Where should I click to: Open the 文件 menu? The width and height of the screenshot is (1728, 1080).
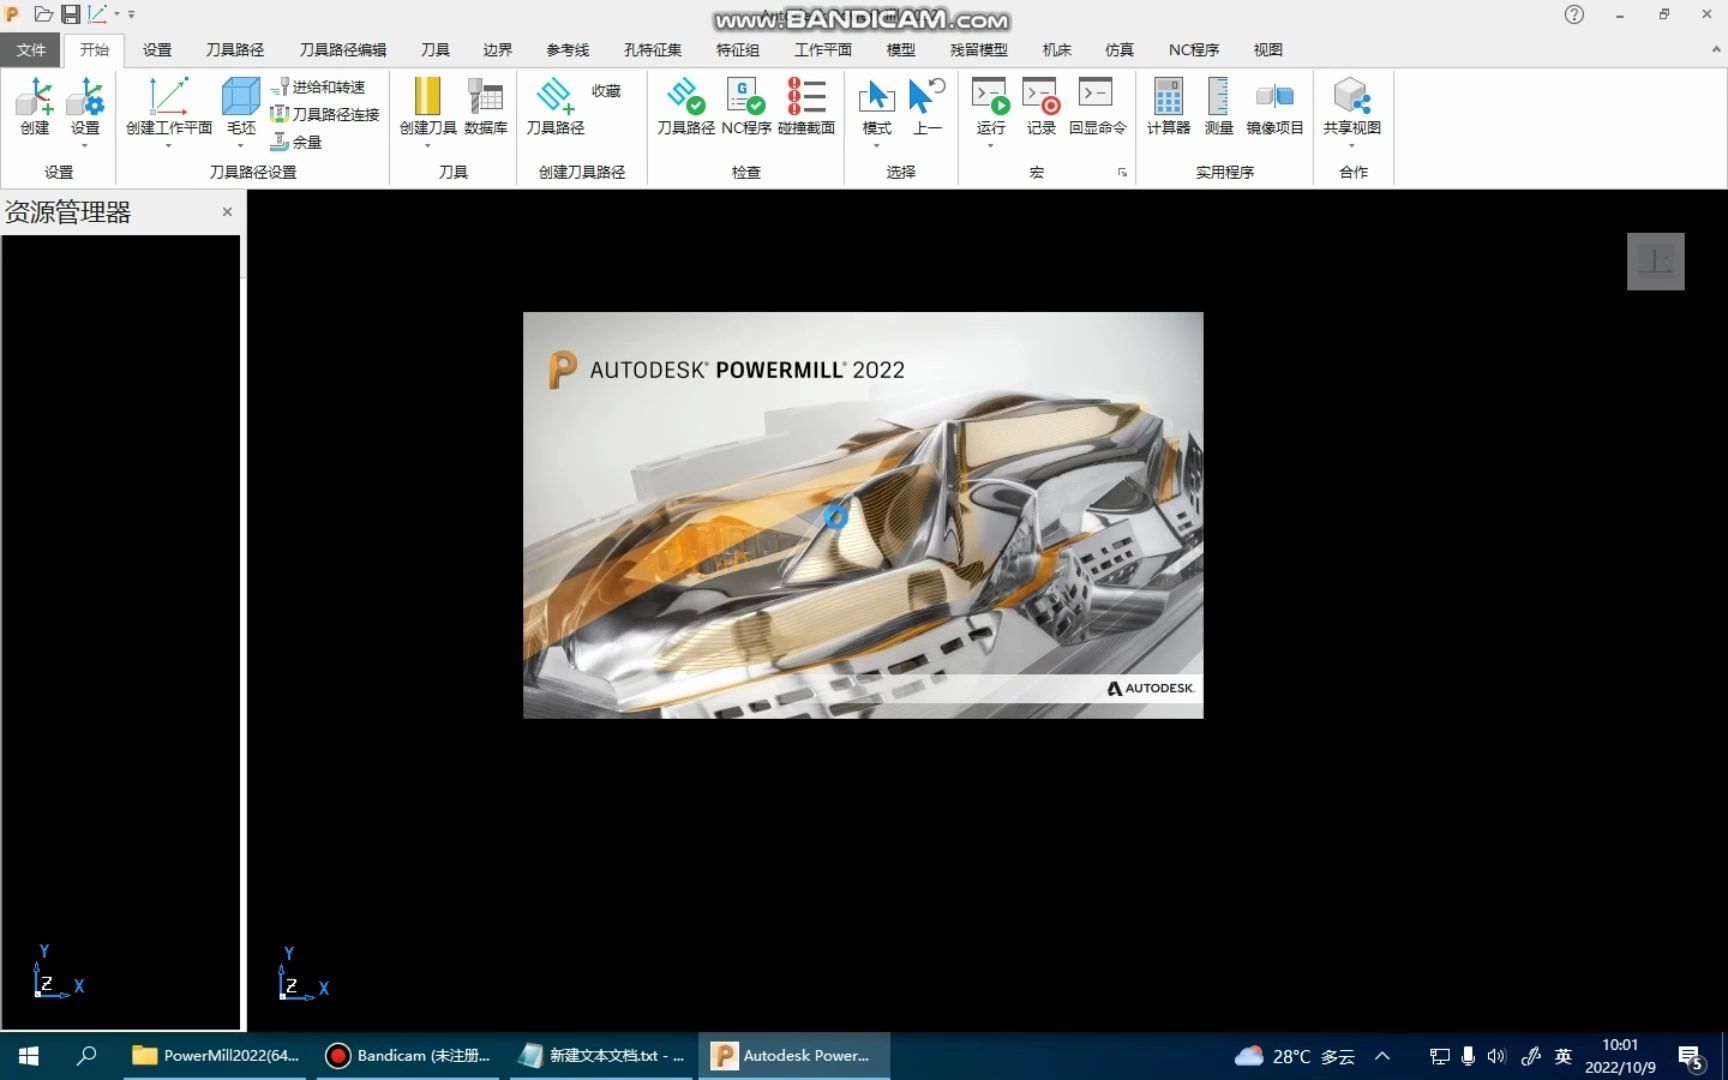tap(31, 50)
